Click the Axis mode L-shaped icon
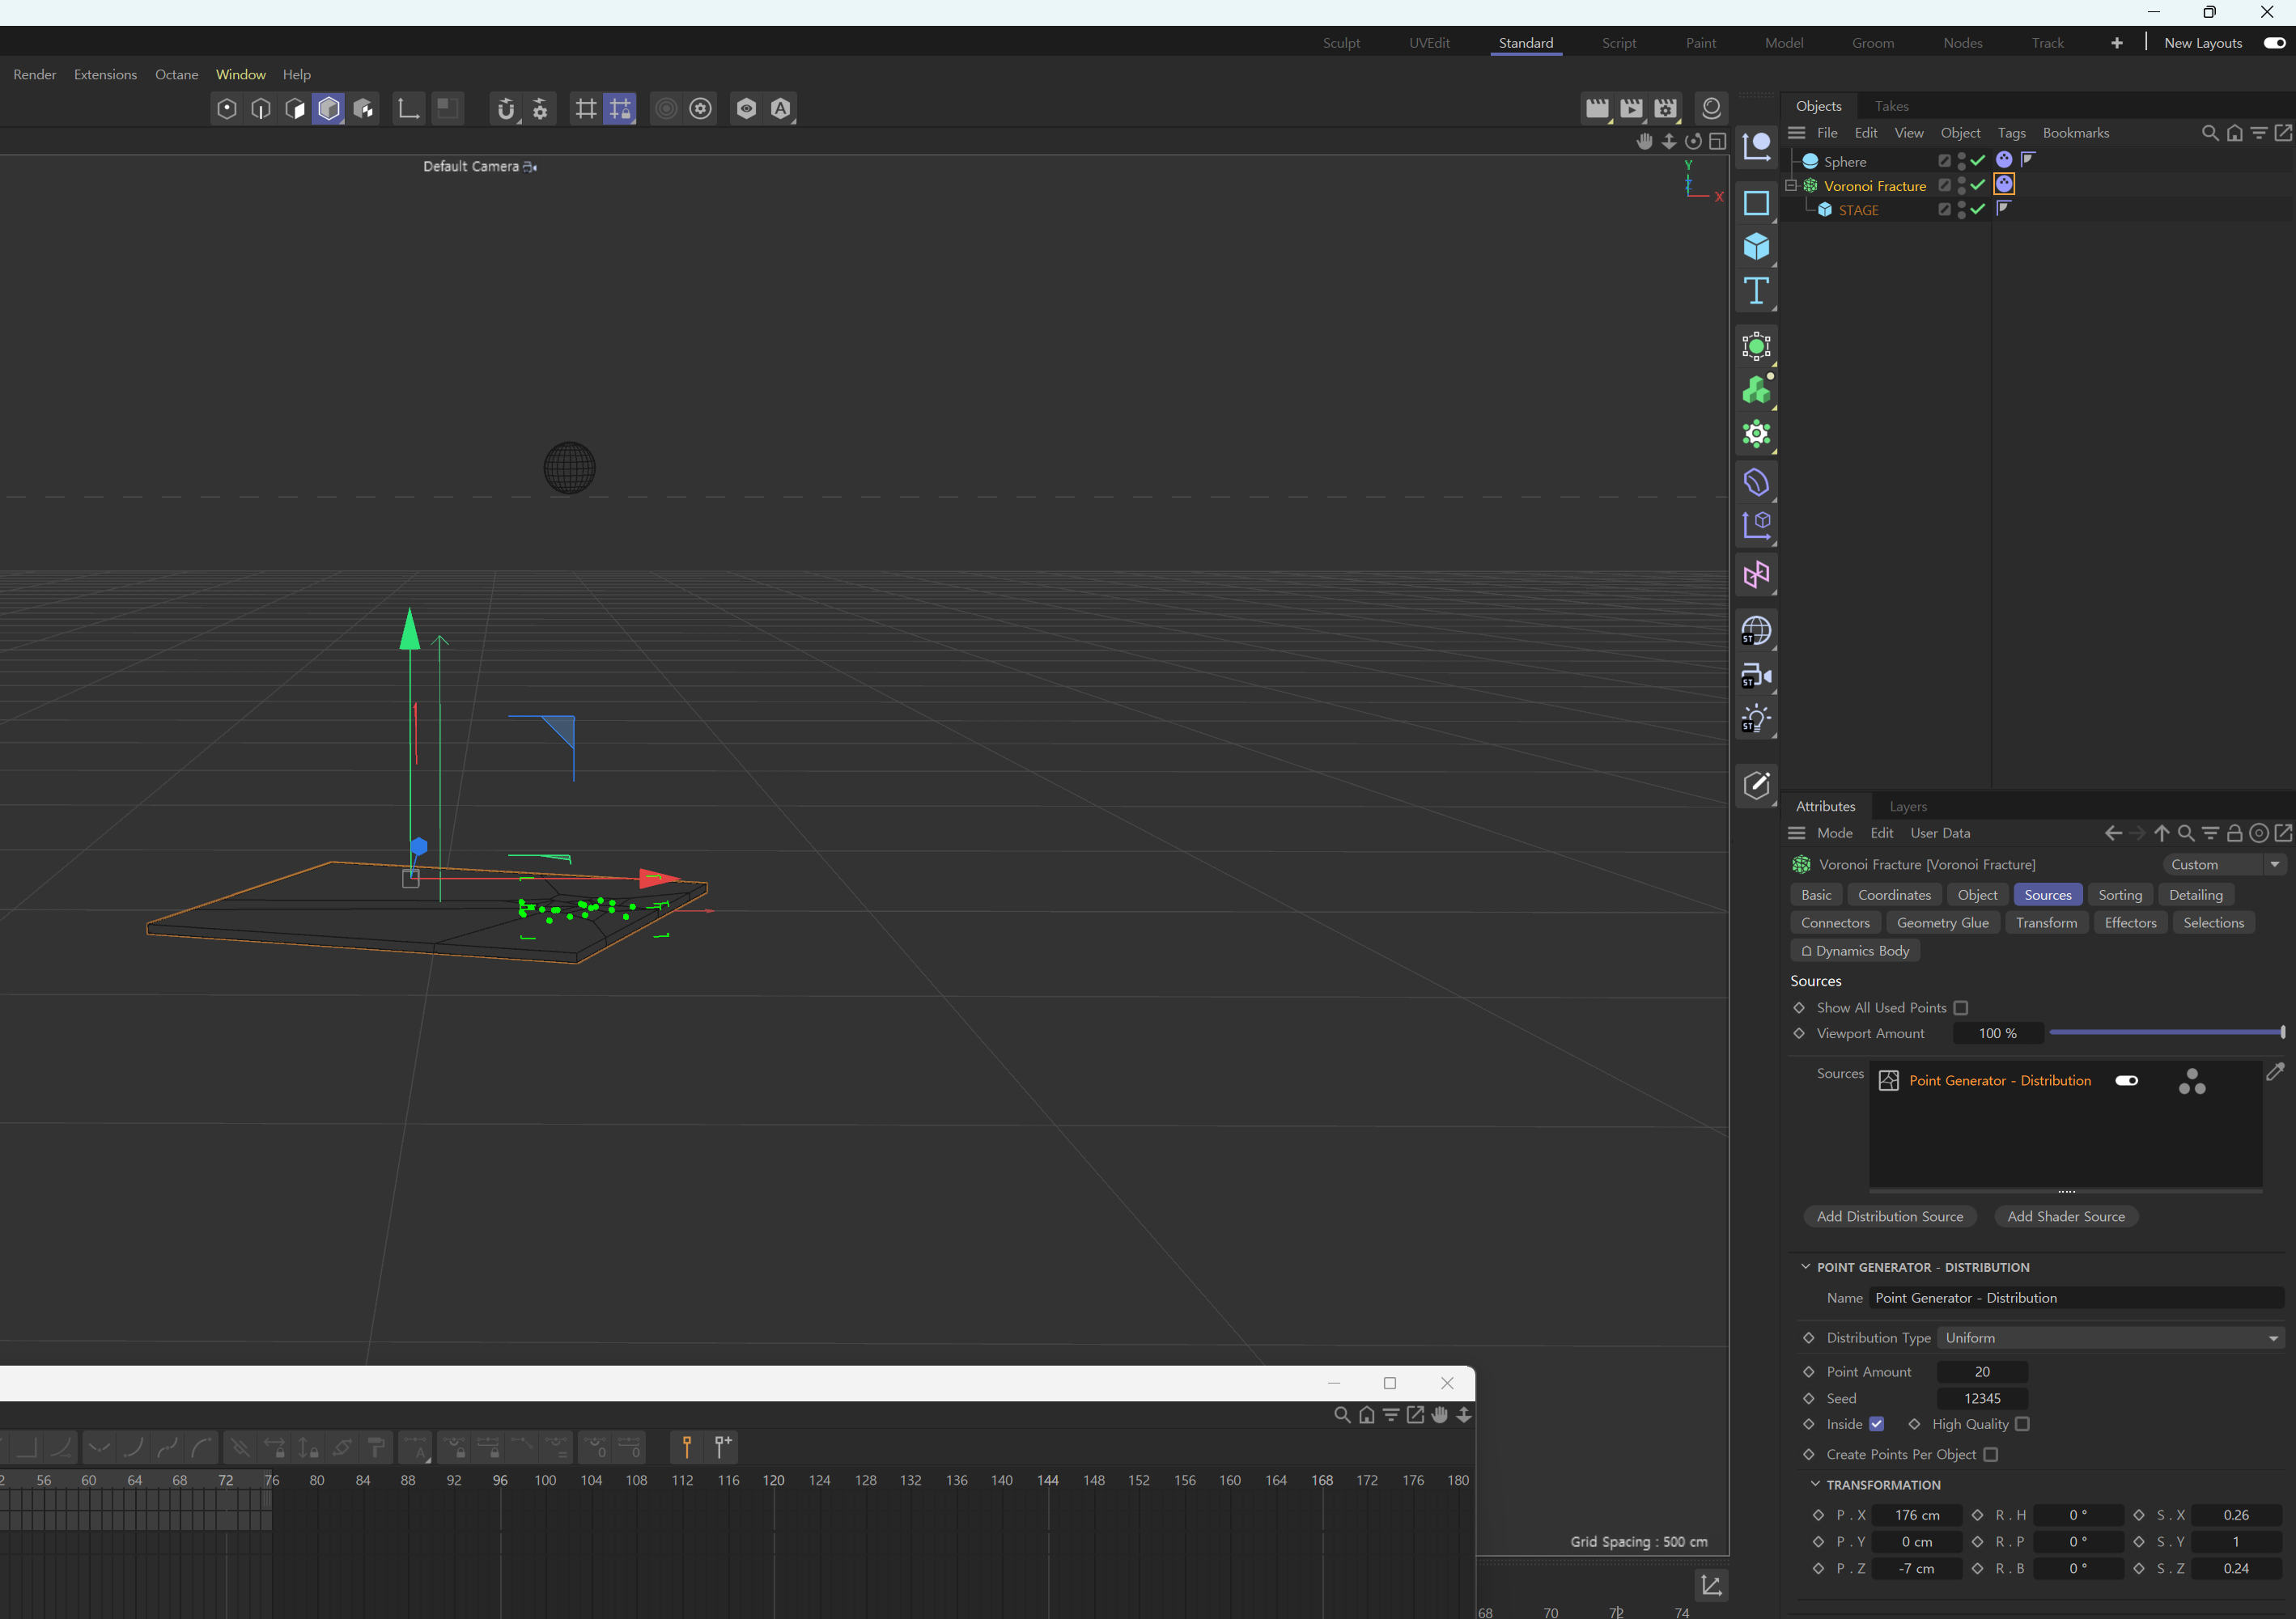 pos(408,109)
